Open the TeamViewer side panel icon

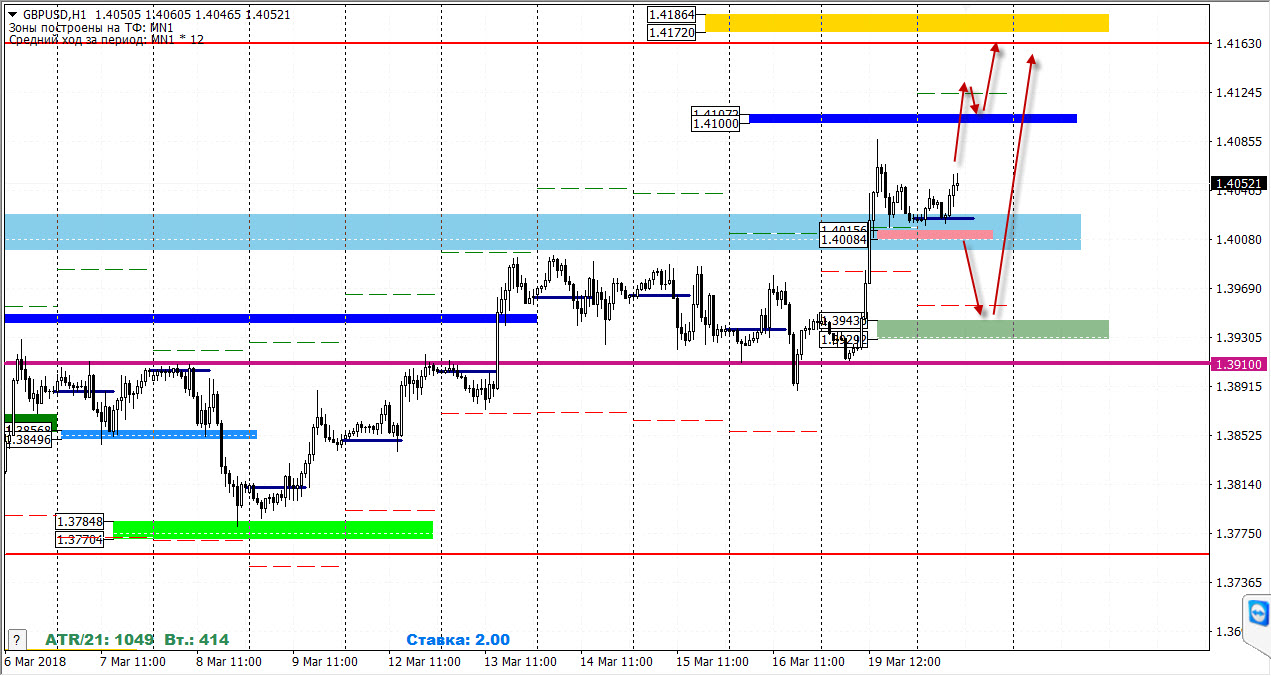[1258, 611]
